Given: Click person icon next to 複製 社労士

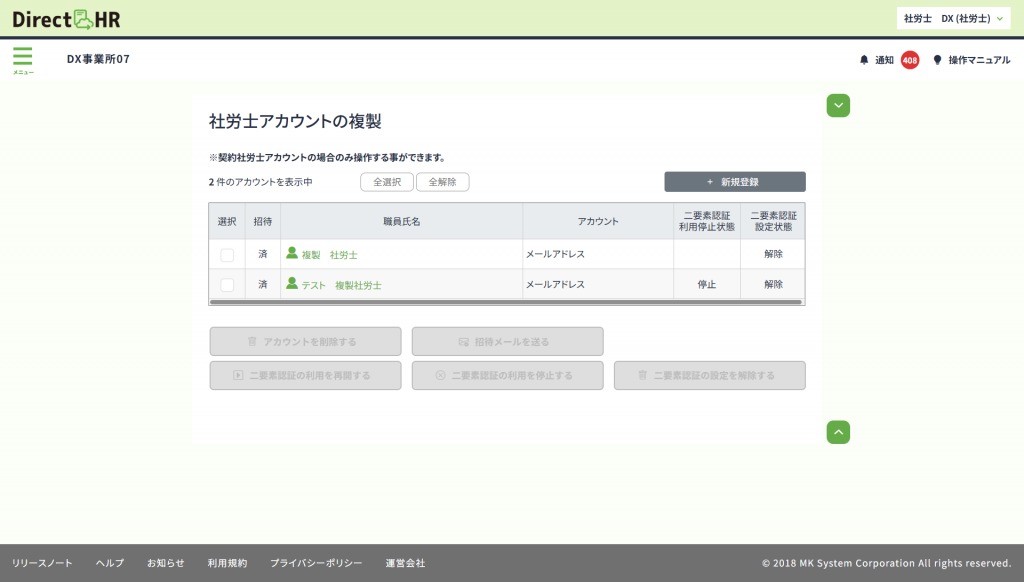Looking at the screenshot, I should click(292, 254).
